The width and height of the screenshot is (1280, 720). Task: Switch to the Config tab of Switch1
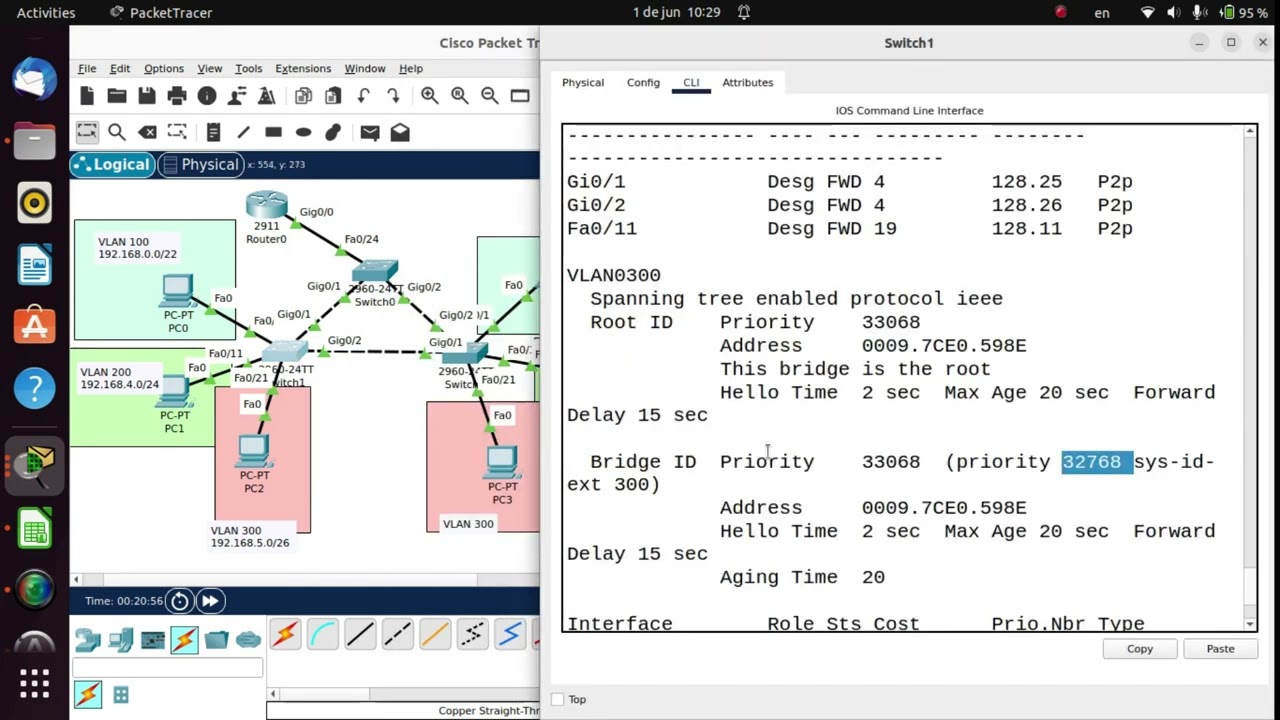643,83
